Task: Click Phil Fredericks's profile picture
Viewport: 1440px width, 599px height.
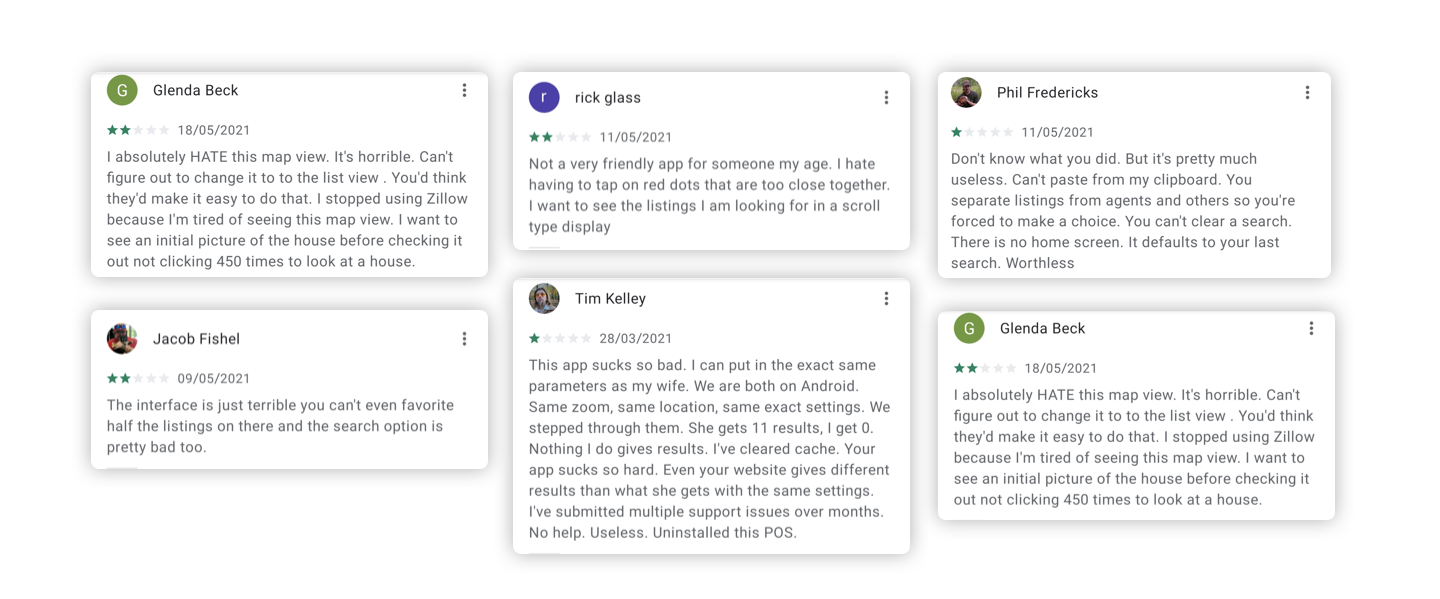Action: (x=965, y=91)
